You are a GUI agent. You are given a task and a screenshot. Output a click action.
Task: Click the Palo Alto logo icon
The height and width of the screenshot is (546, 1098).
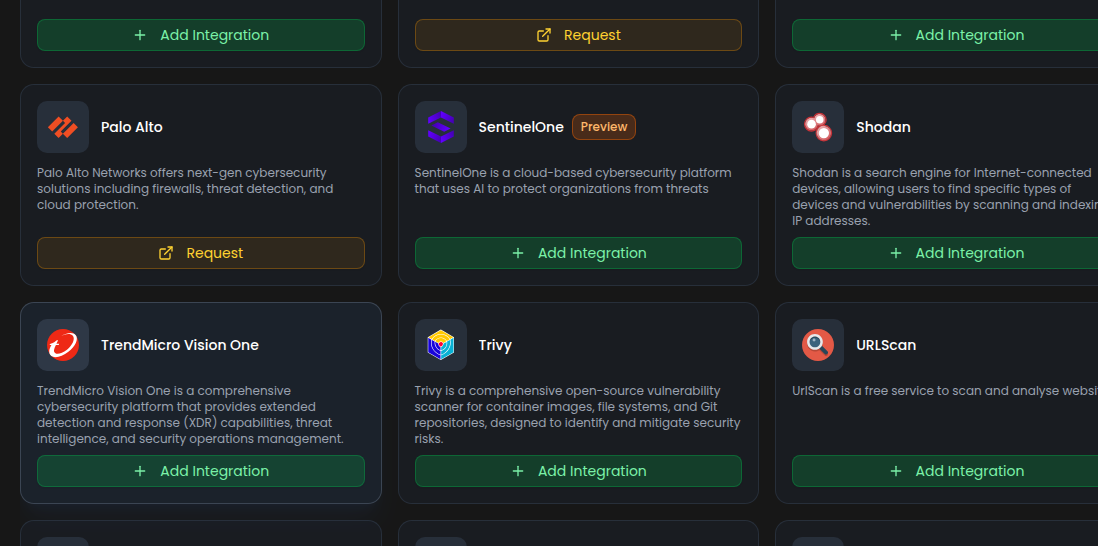click(63, 127)
